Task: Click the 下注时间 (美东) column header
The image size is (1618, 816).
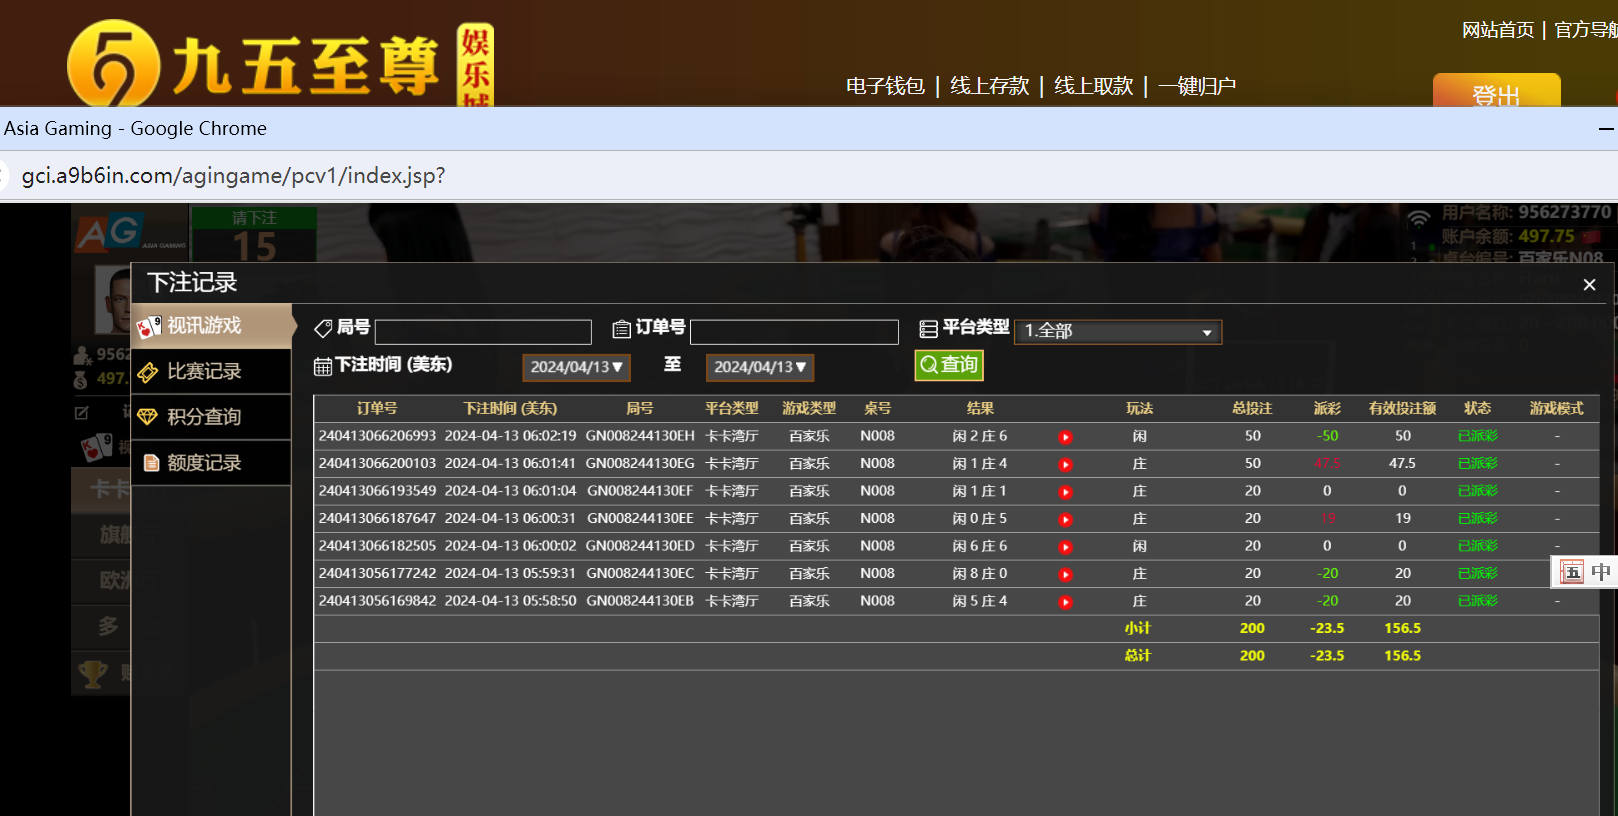Action: click(510, 408)
